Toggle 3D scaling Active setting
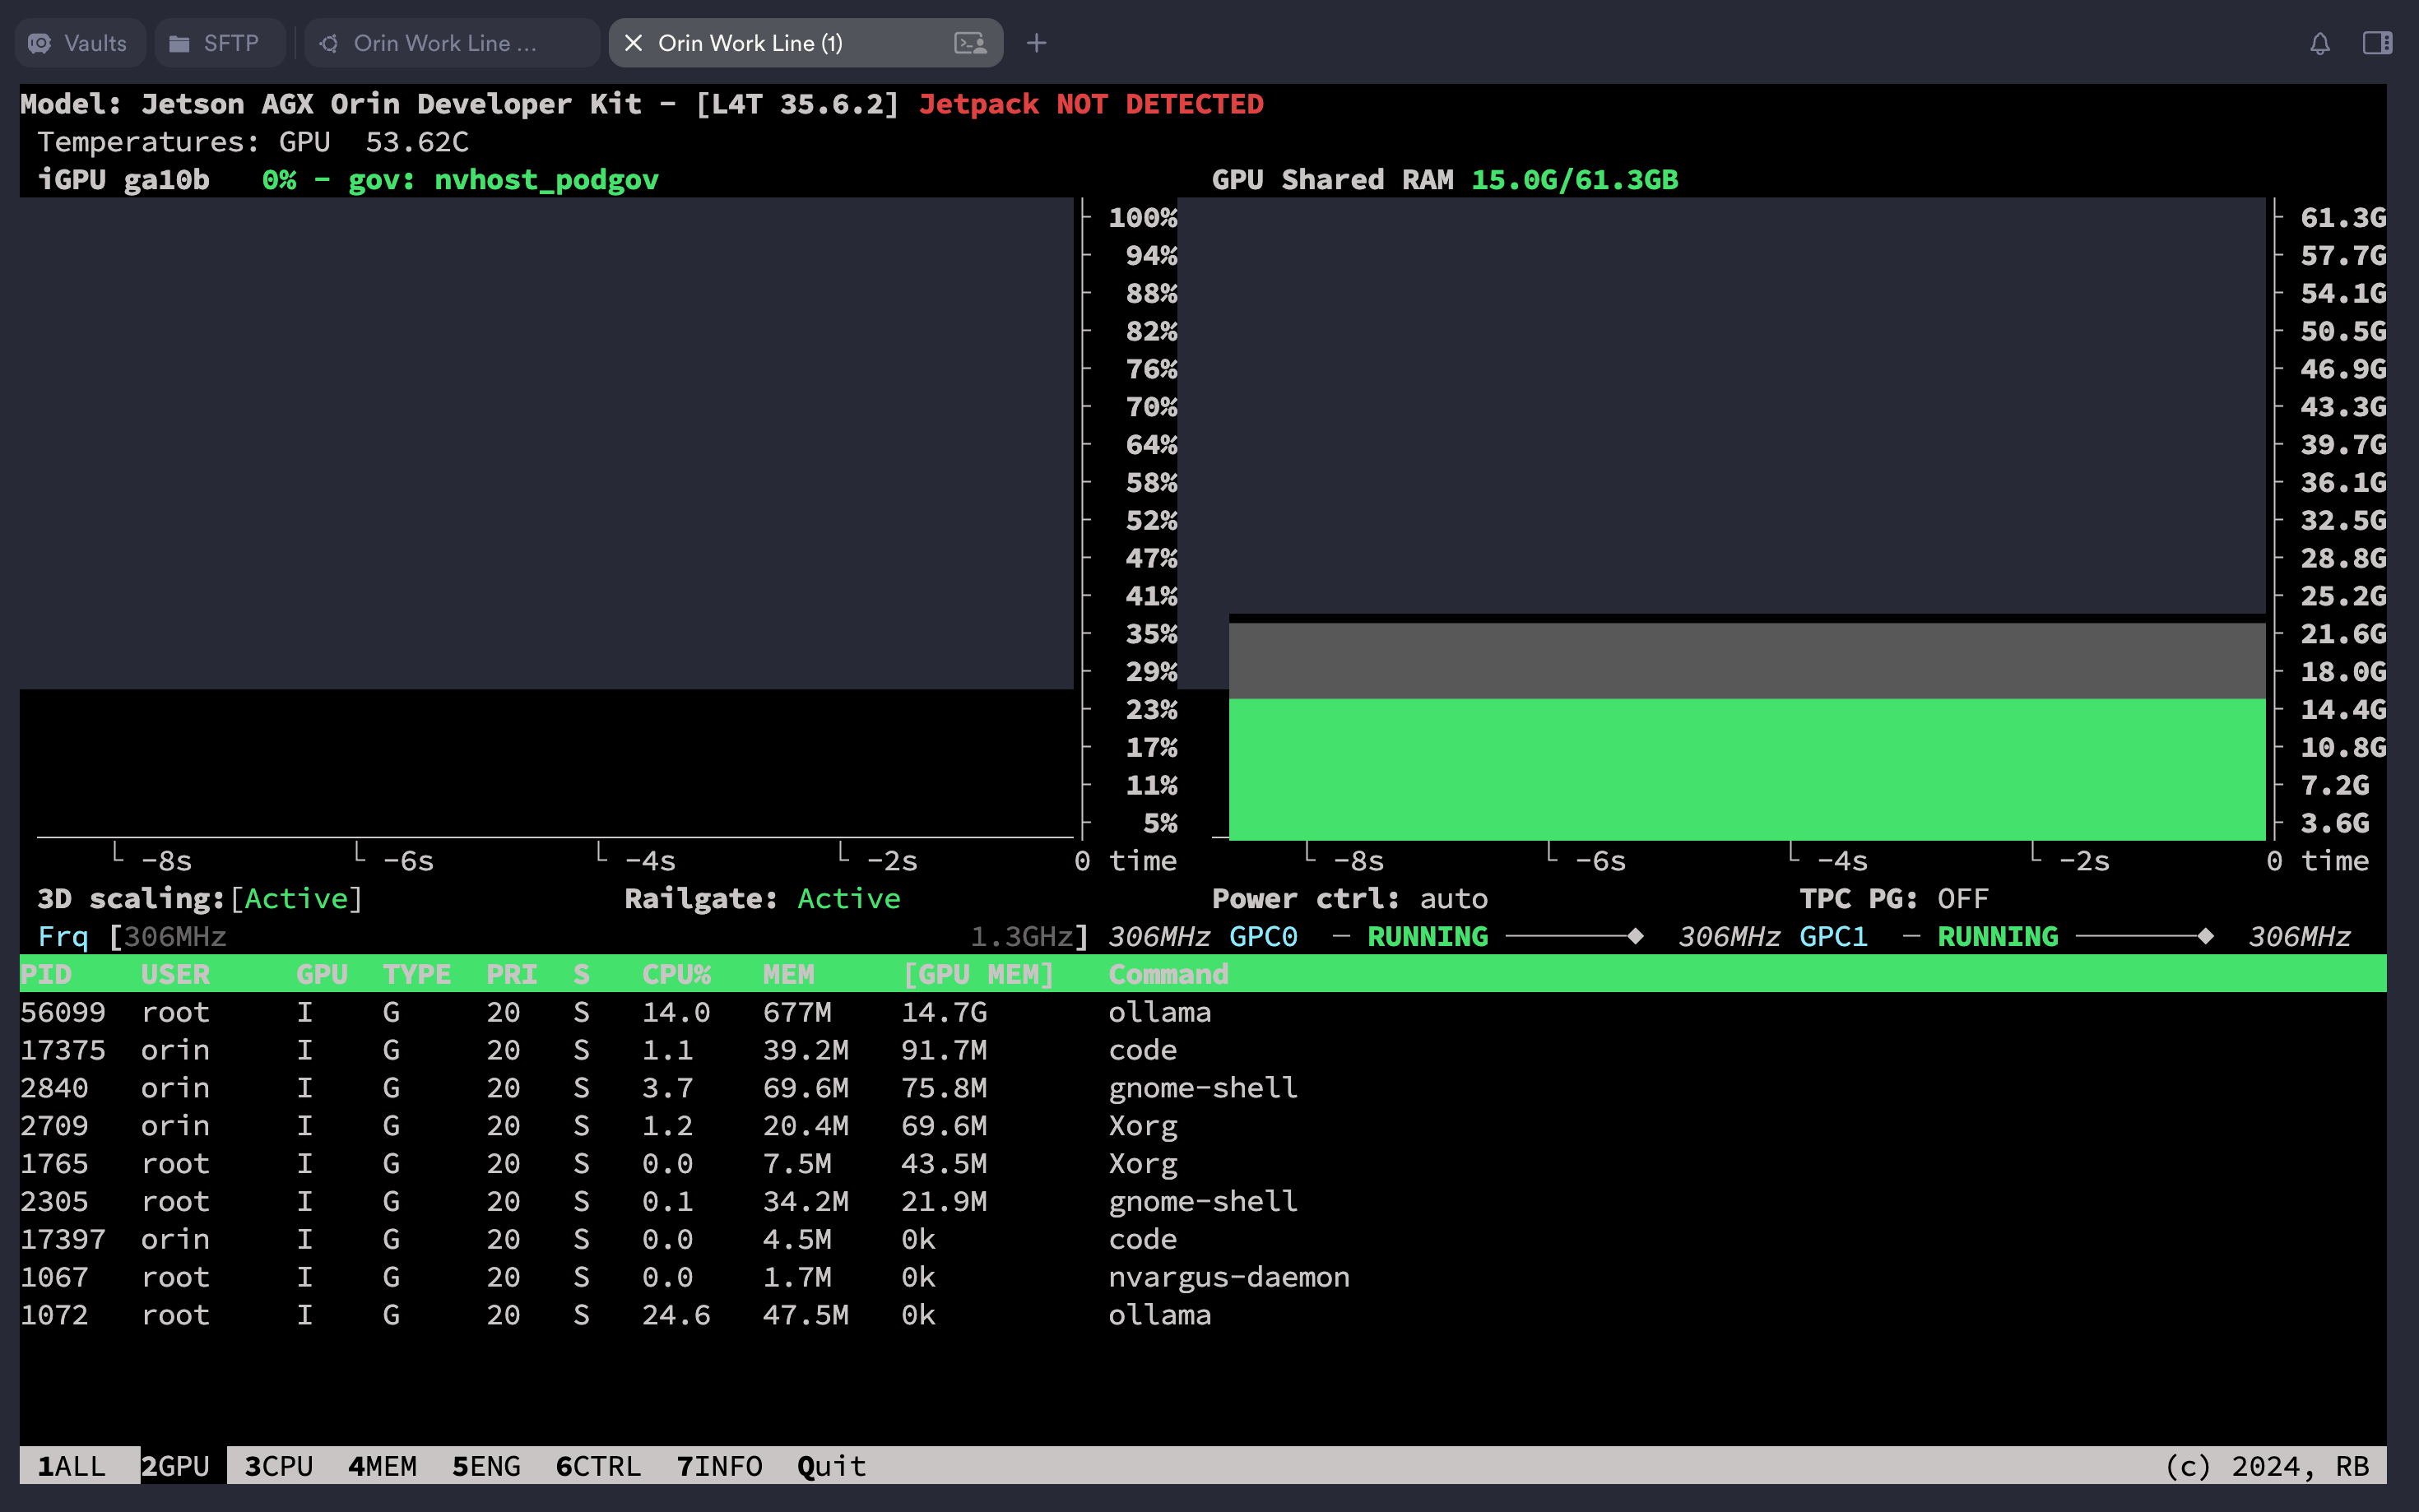Image resolution: width=2419 pixels, height=1512 pixels. (296, 898)
